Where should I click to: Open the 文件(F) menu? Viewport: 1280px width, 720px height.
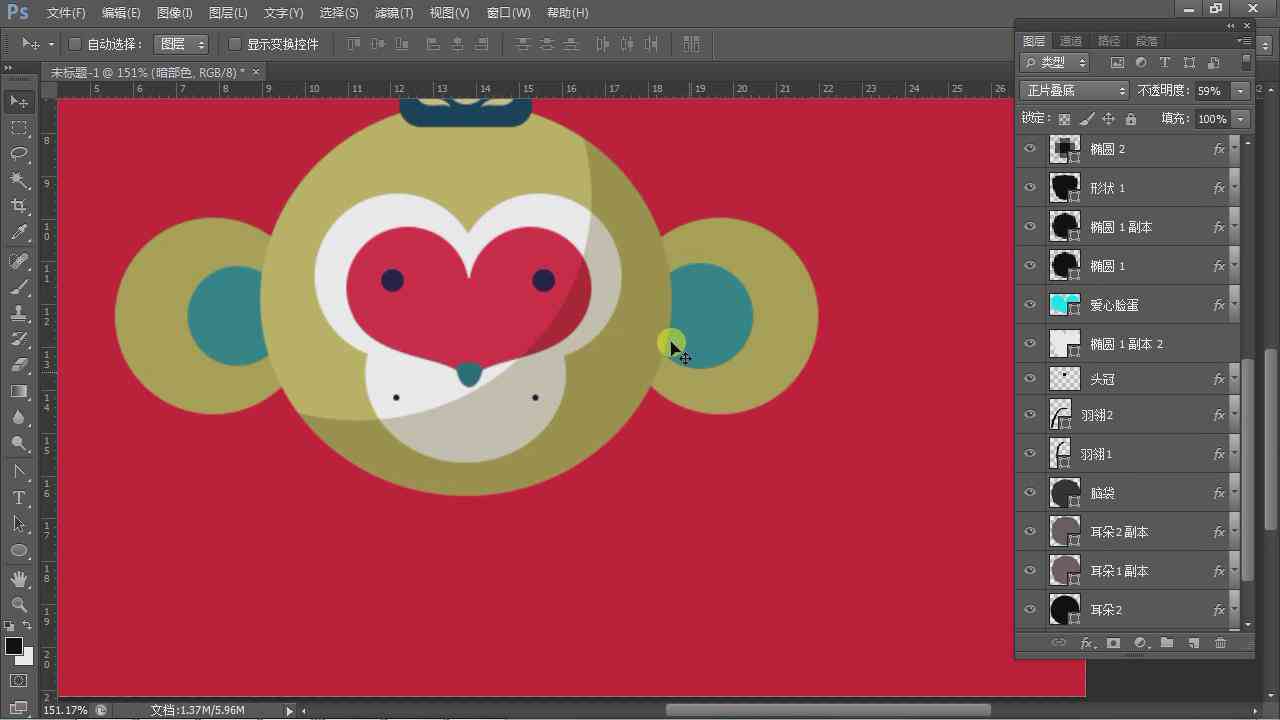tap(66, 13)
